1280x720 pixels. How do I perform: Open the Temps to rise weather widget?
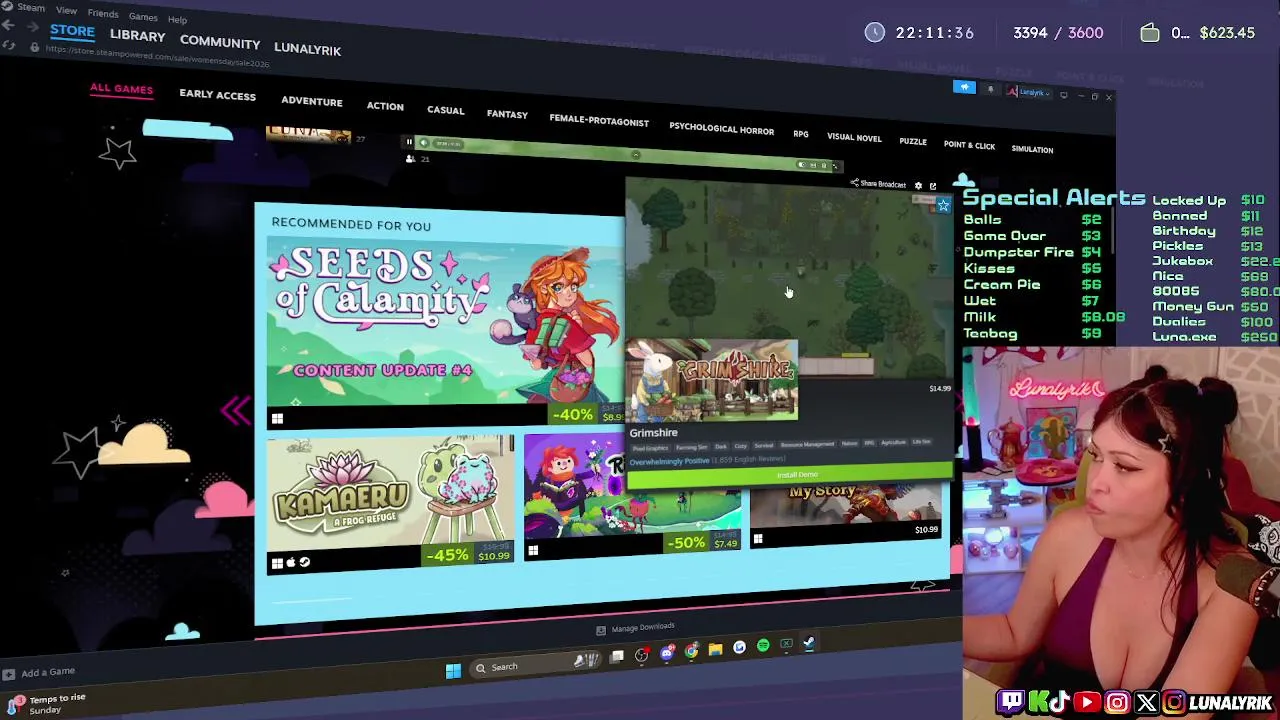click(46, 703)
